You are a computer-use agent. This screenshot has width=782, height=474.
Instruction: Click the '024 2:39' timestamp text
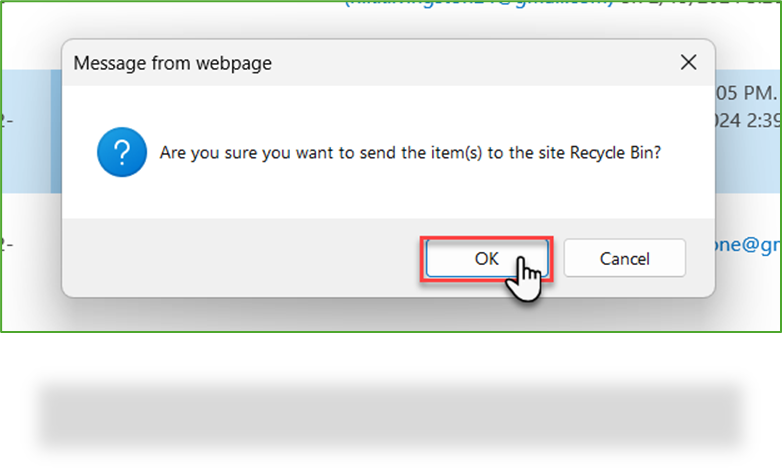click(748, 120)
